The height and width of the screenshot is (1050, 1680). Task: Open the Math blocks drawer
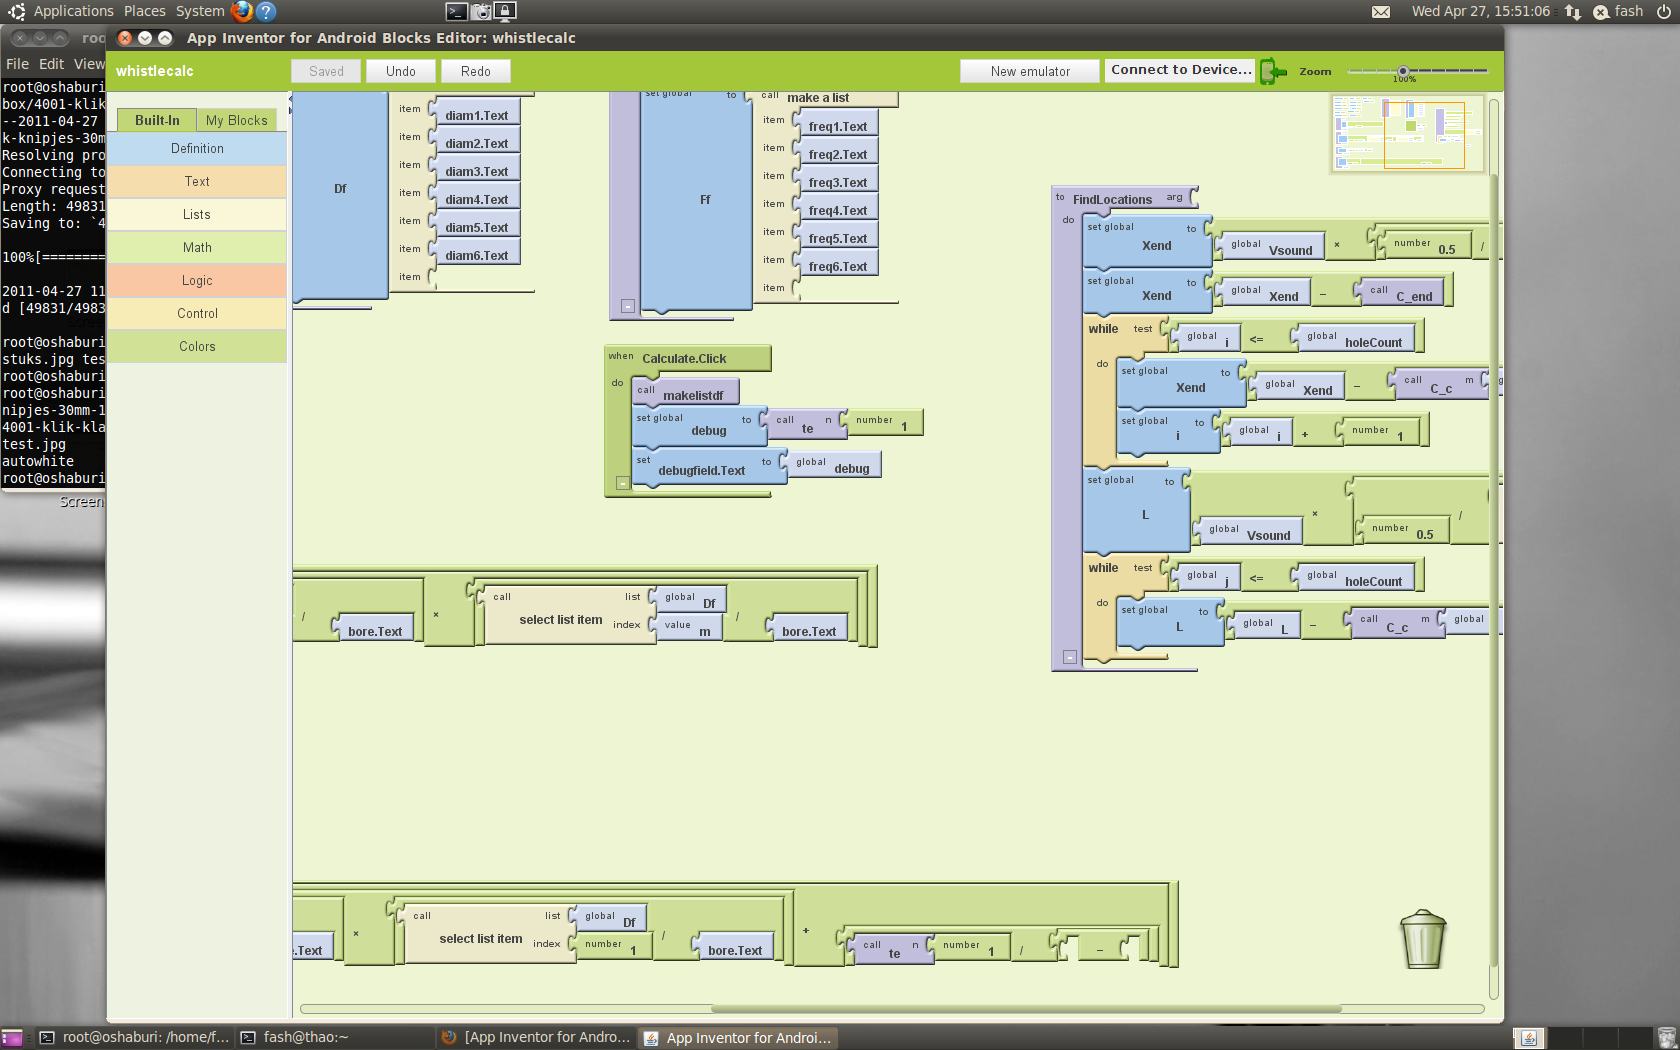point(197,247)
